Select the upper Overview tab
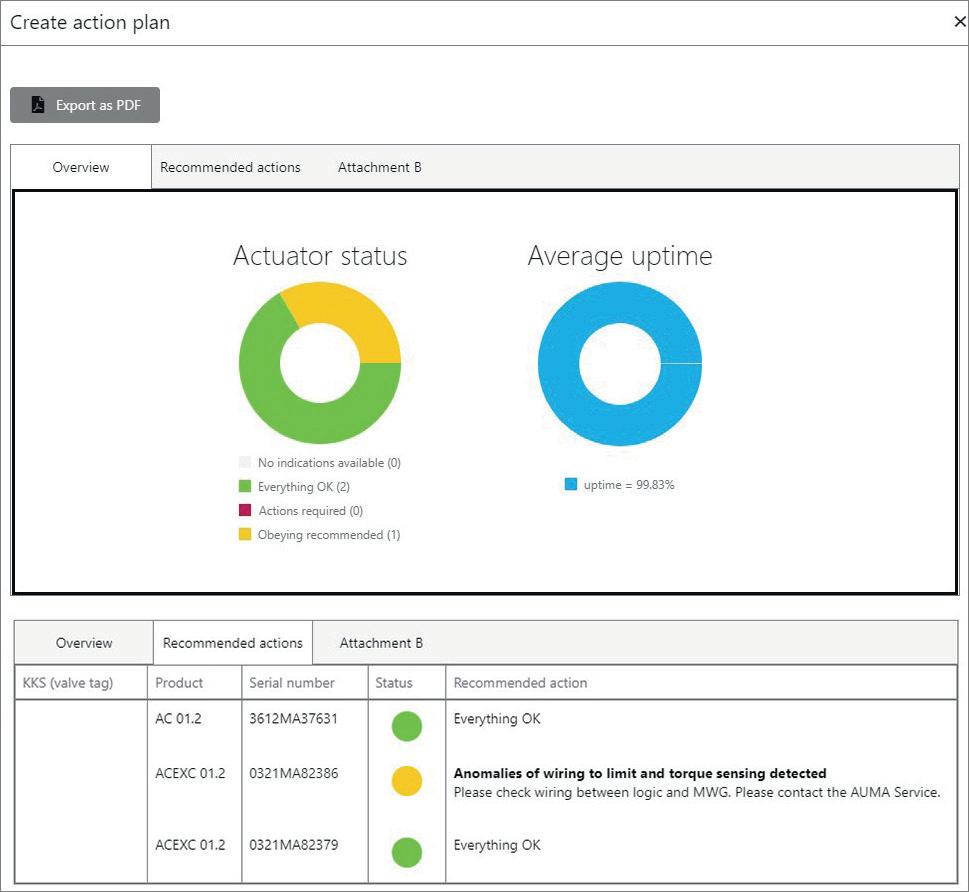The height and width of the screenshot is (892, 969). pyautogui.click(x=81, y=167)
